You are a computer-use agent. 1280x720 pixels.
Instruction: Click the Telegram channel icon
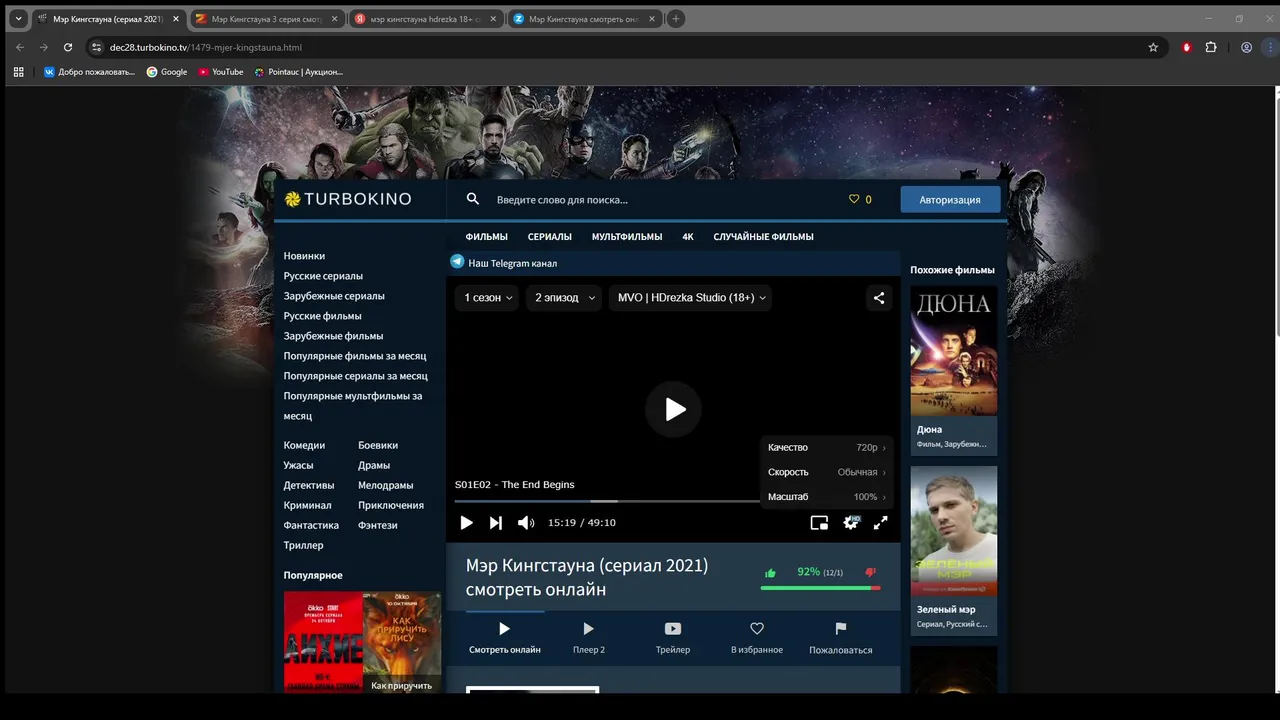(457, 262)
